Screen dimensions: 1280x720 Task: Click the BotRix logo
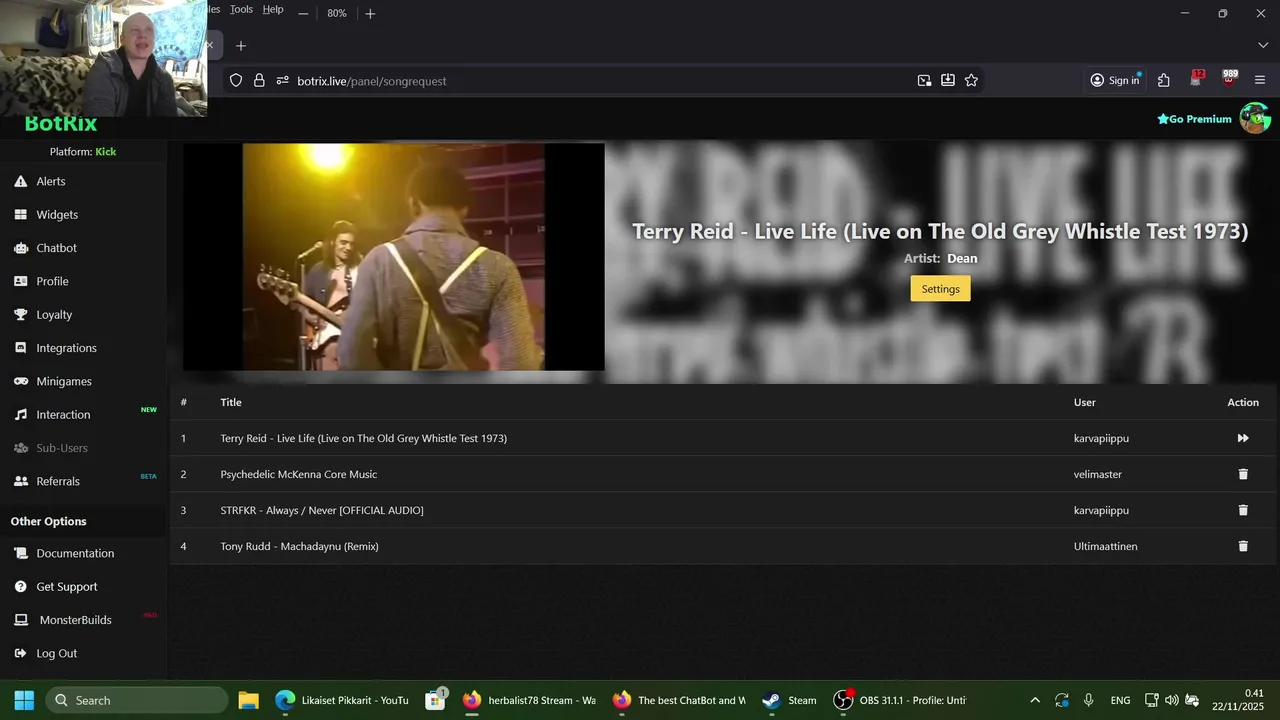pyautogui.click(x=60, y=124)
